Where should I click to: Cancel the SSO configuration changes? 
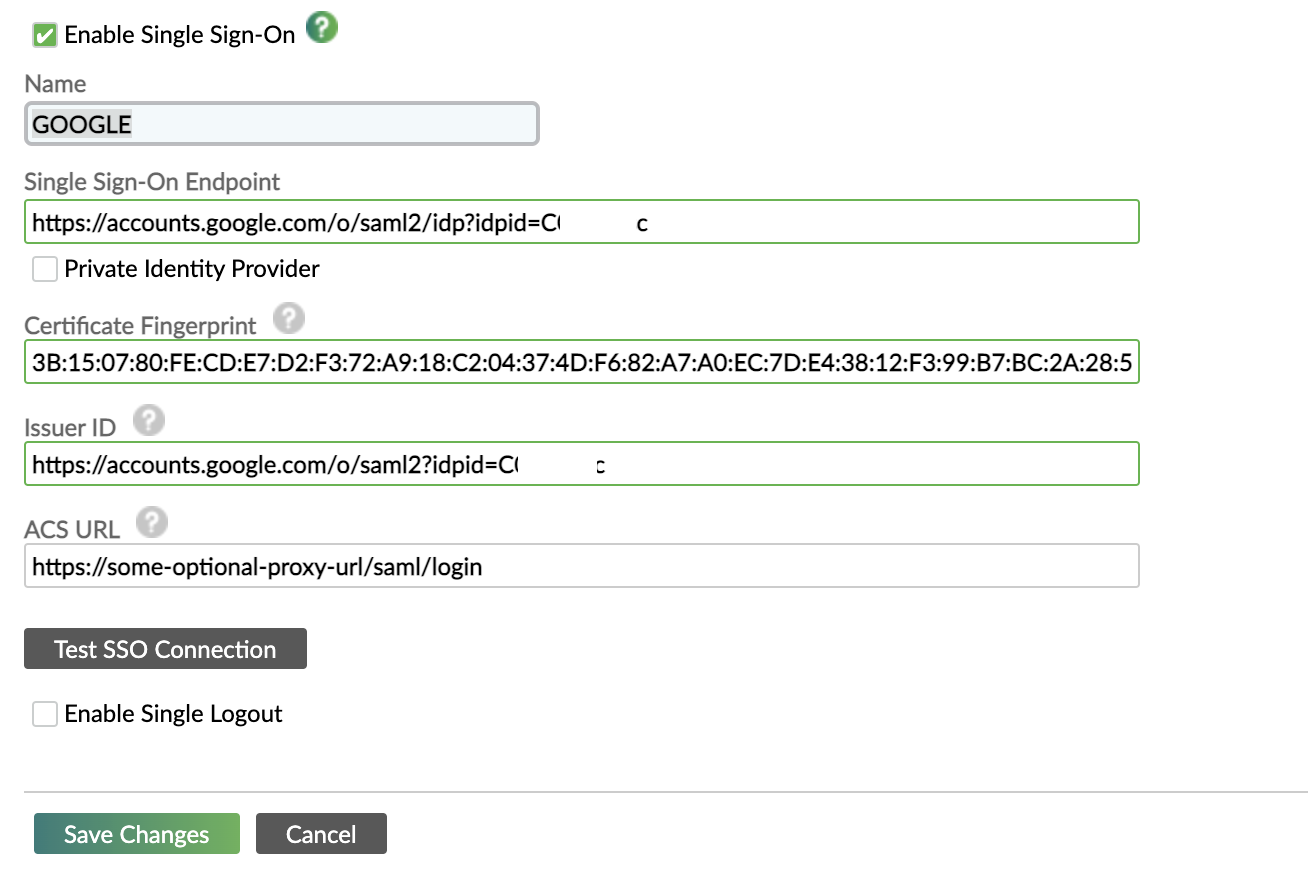[x=321, y=833]
